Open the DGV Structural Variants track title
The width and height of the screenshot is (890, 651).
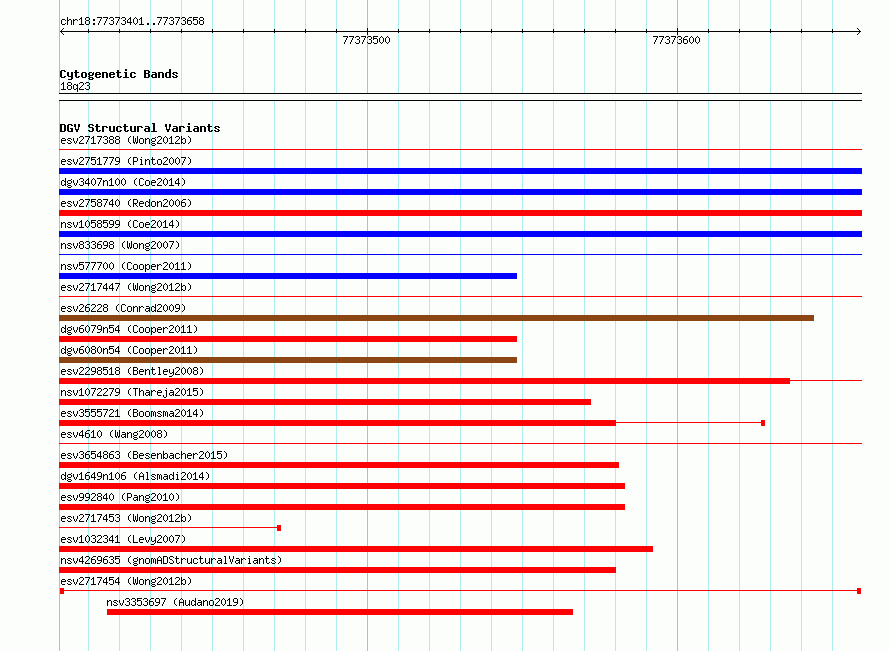(140, 128)
